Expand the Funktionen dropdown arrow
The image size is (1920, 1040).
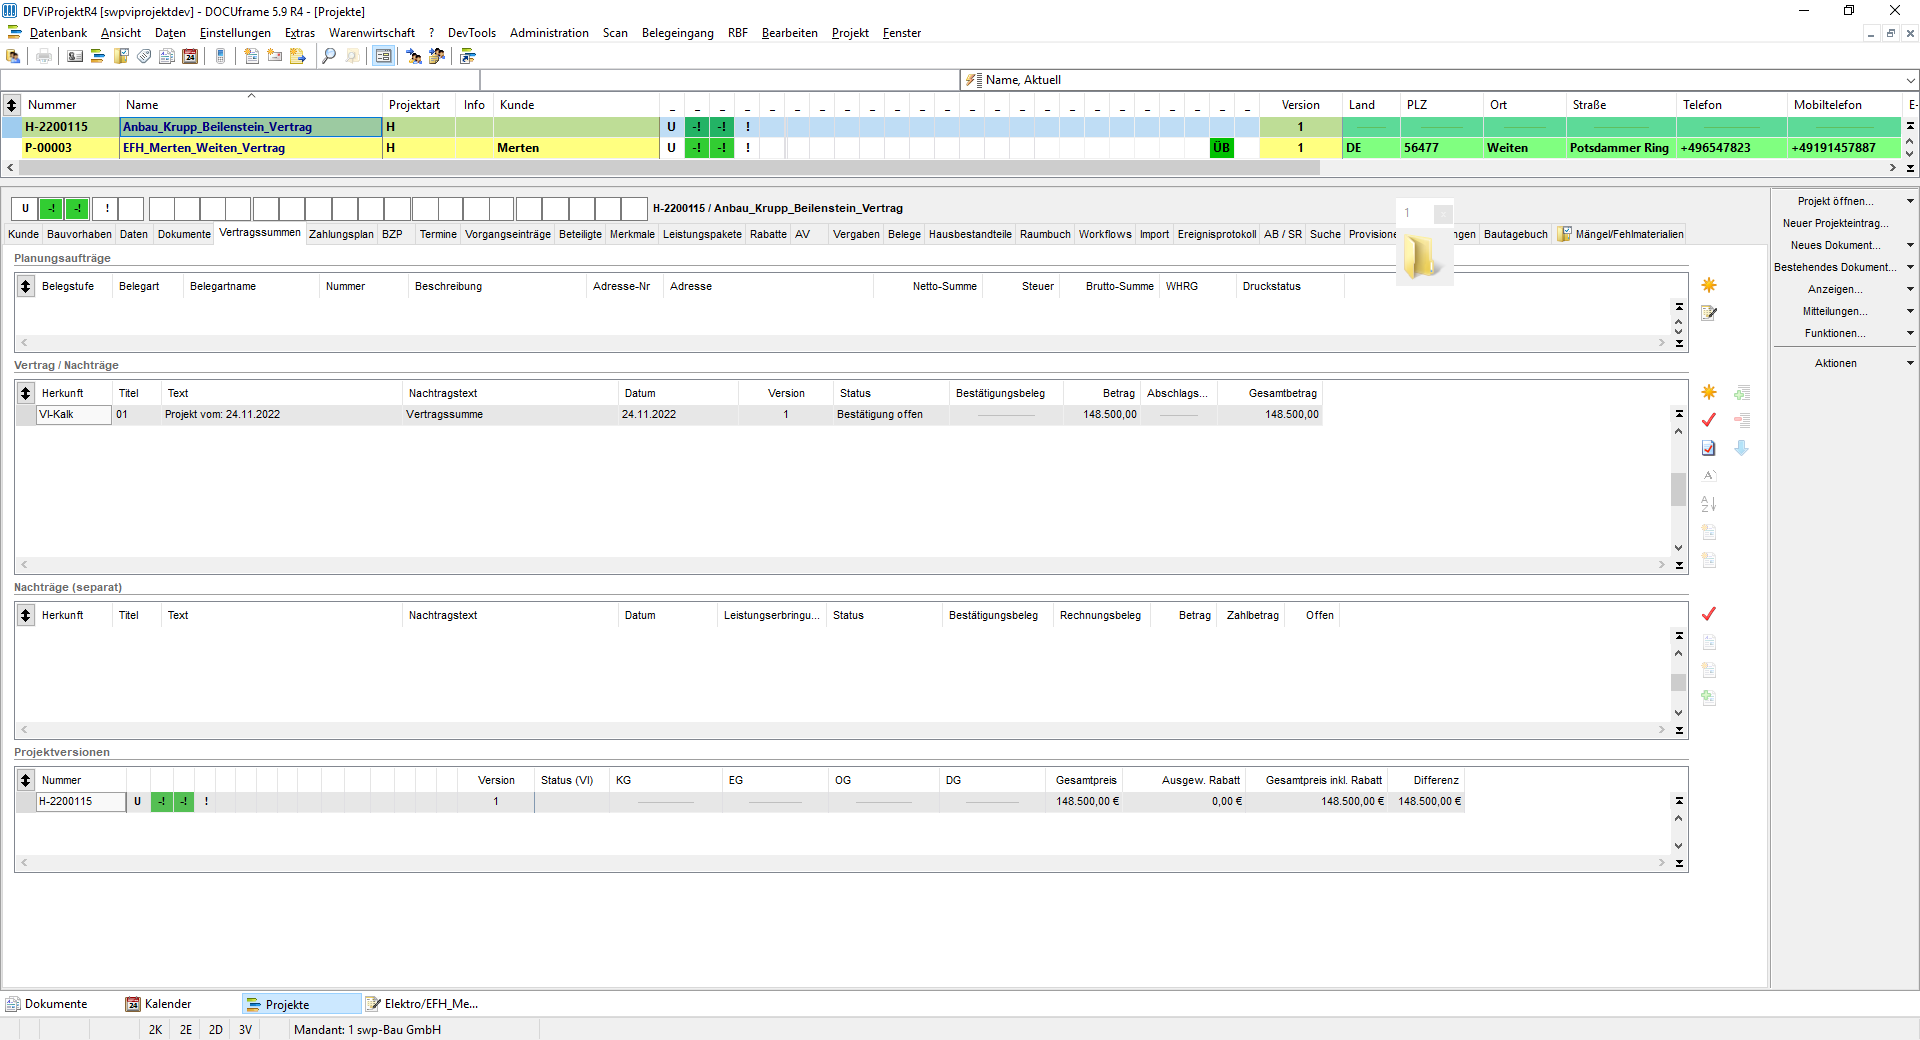pos(1910,333)
